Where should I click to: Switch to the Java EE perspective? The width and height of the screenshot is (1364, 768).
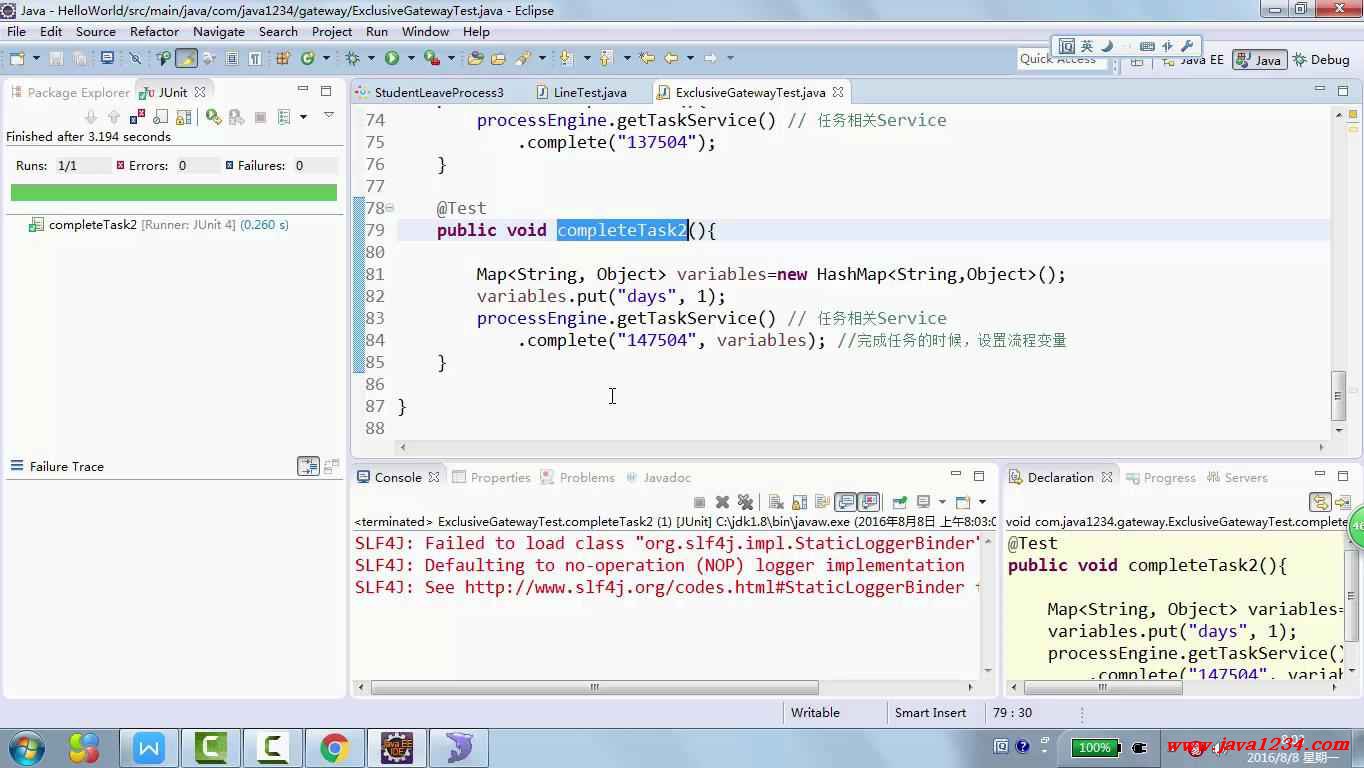tap(1191, 60)
